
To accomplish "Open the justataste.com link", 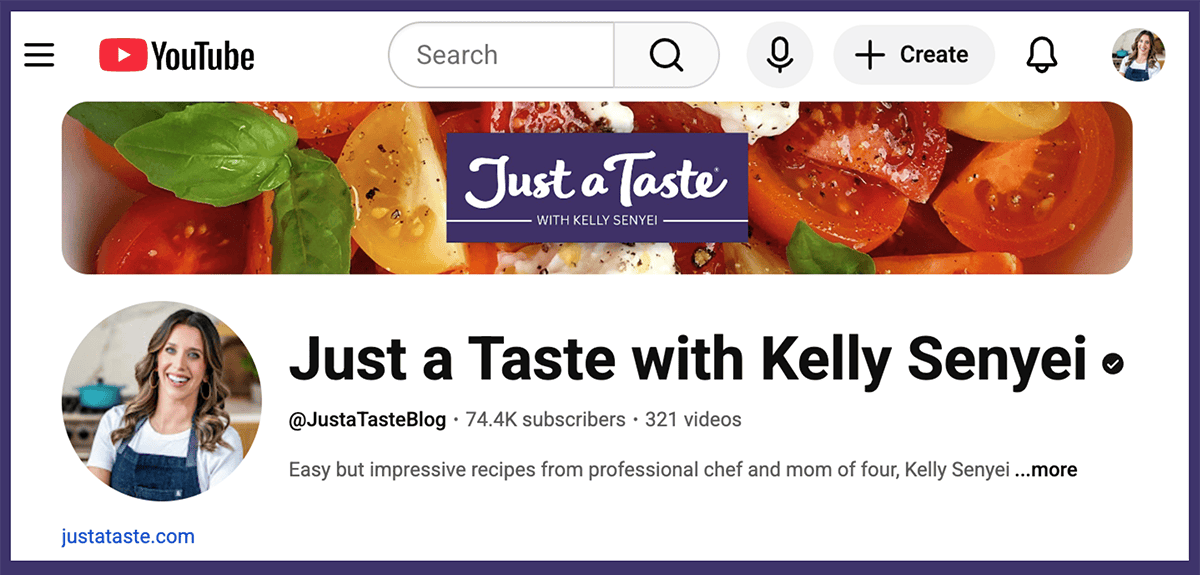I will tap(128, 537).
